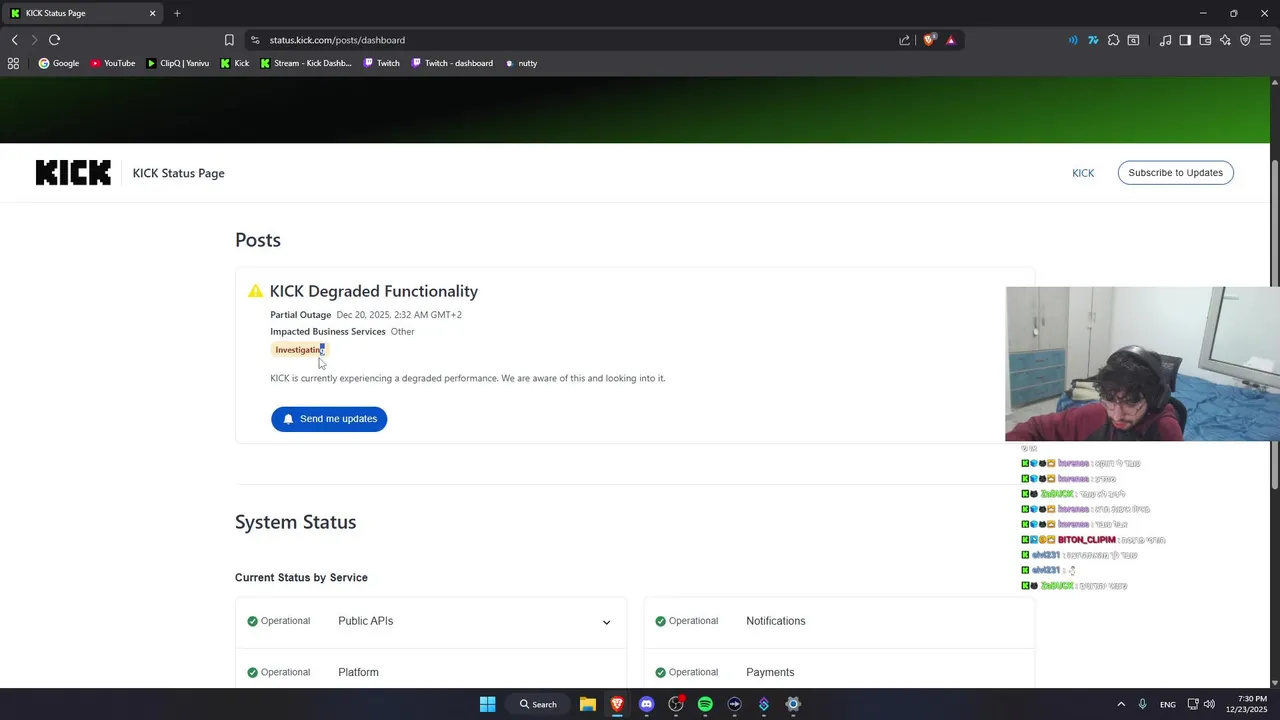This screenshot has width=1280, height=720.
Task: Open the Stream - Kick Dashboard bookmark
Action: tap(306, 63)
